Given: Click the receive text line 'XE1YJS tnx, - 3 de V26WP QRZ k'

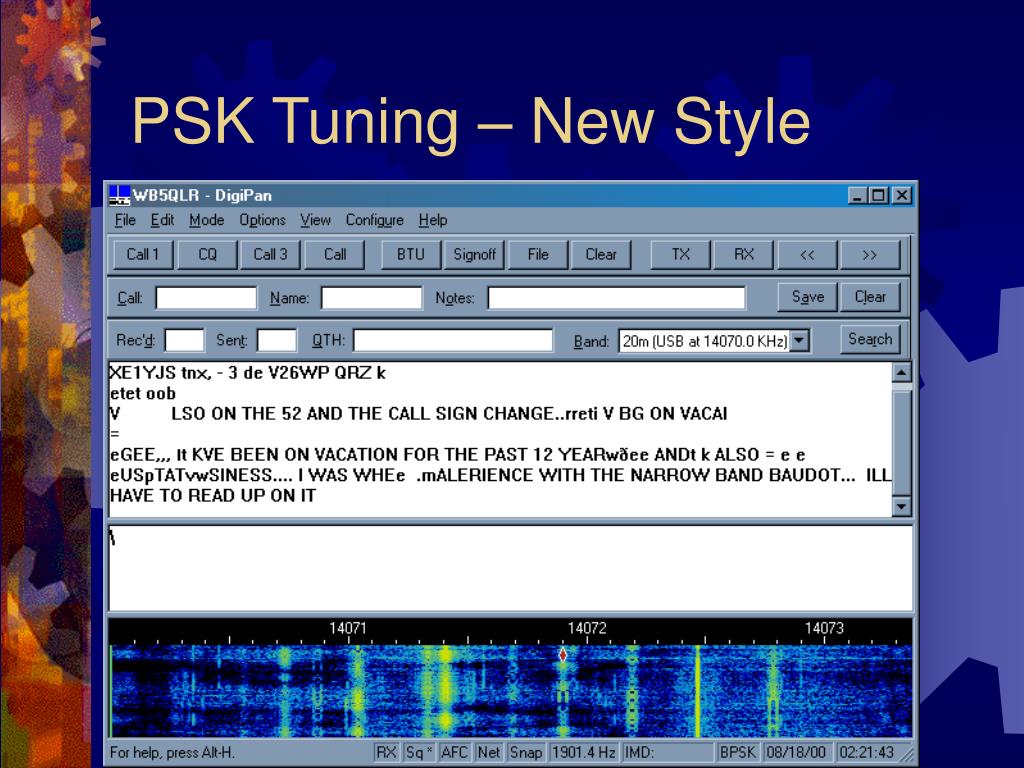Looking at the screenshot, I should (x=248, y=373).
